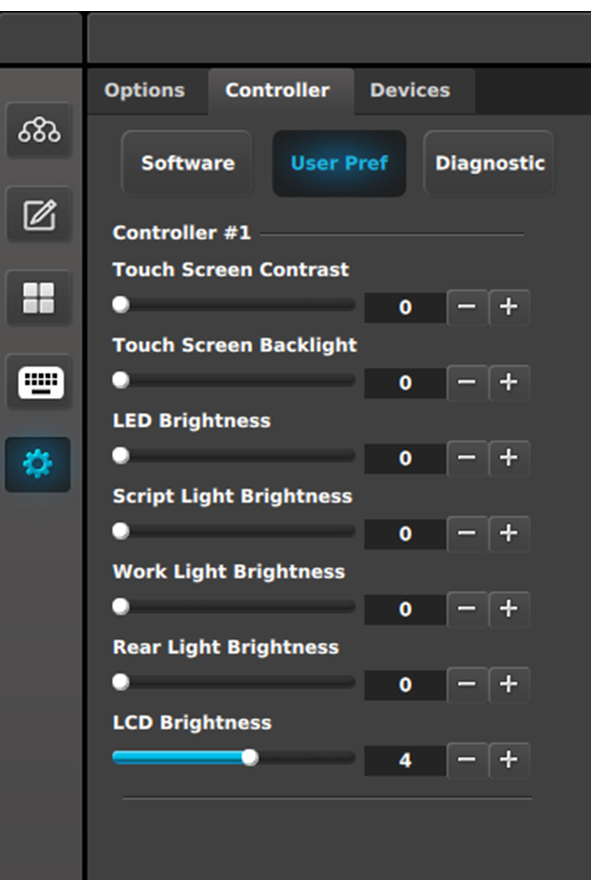Open the four-square grid sidebar icon

[39, 297]
